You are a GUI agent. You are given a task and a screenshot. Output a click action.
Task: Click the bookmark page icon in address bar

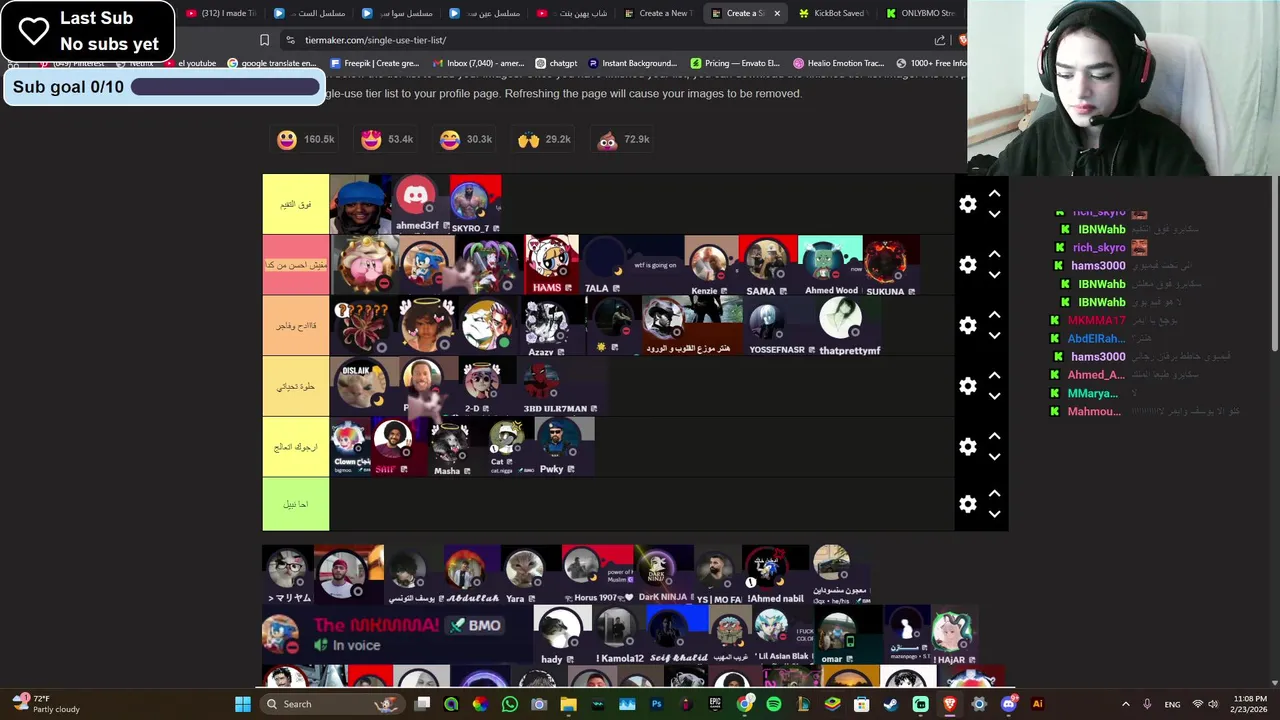pyautogui.click(x=264, y=40)
